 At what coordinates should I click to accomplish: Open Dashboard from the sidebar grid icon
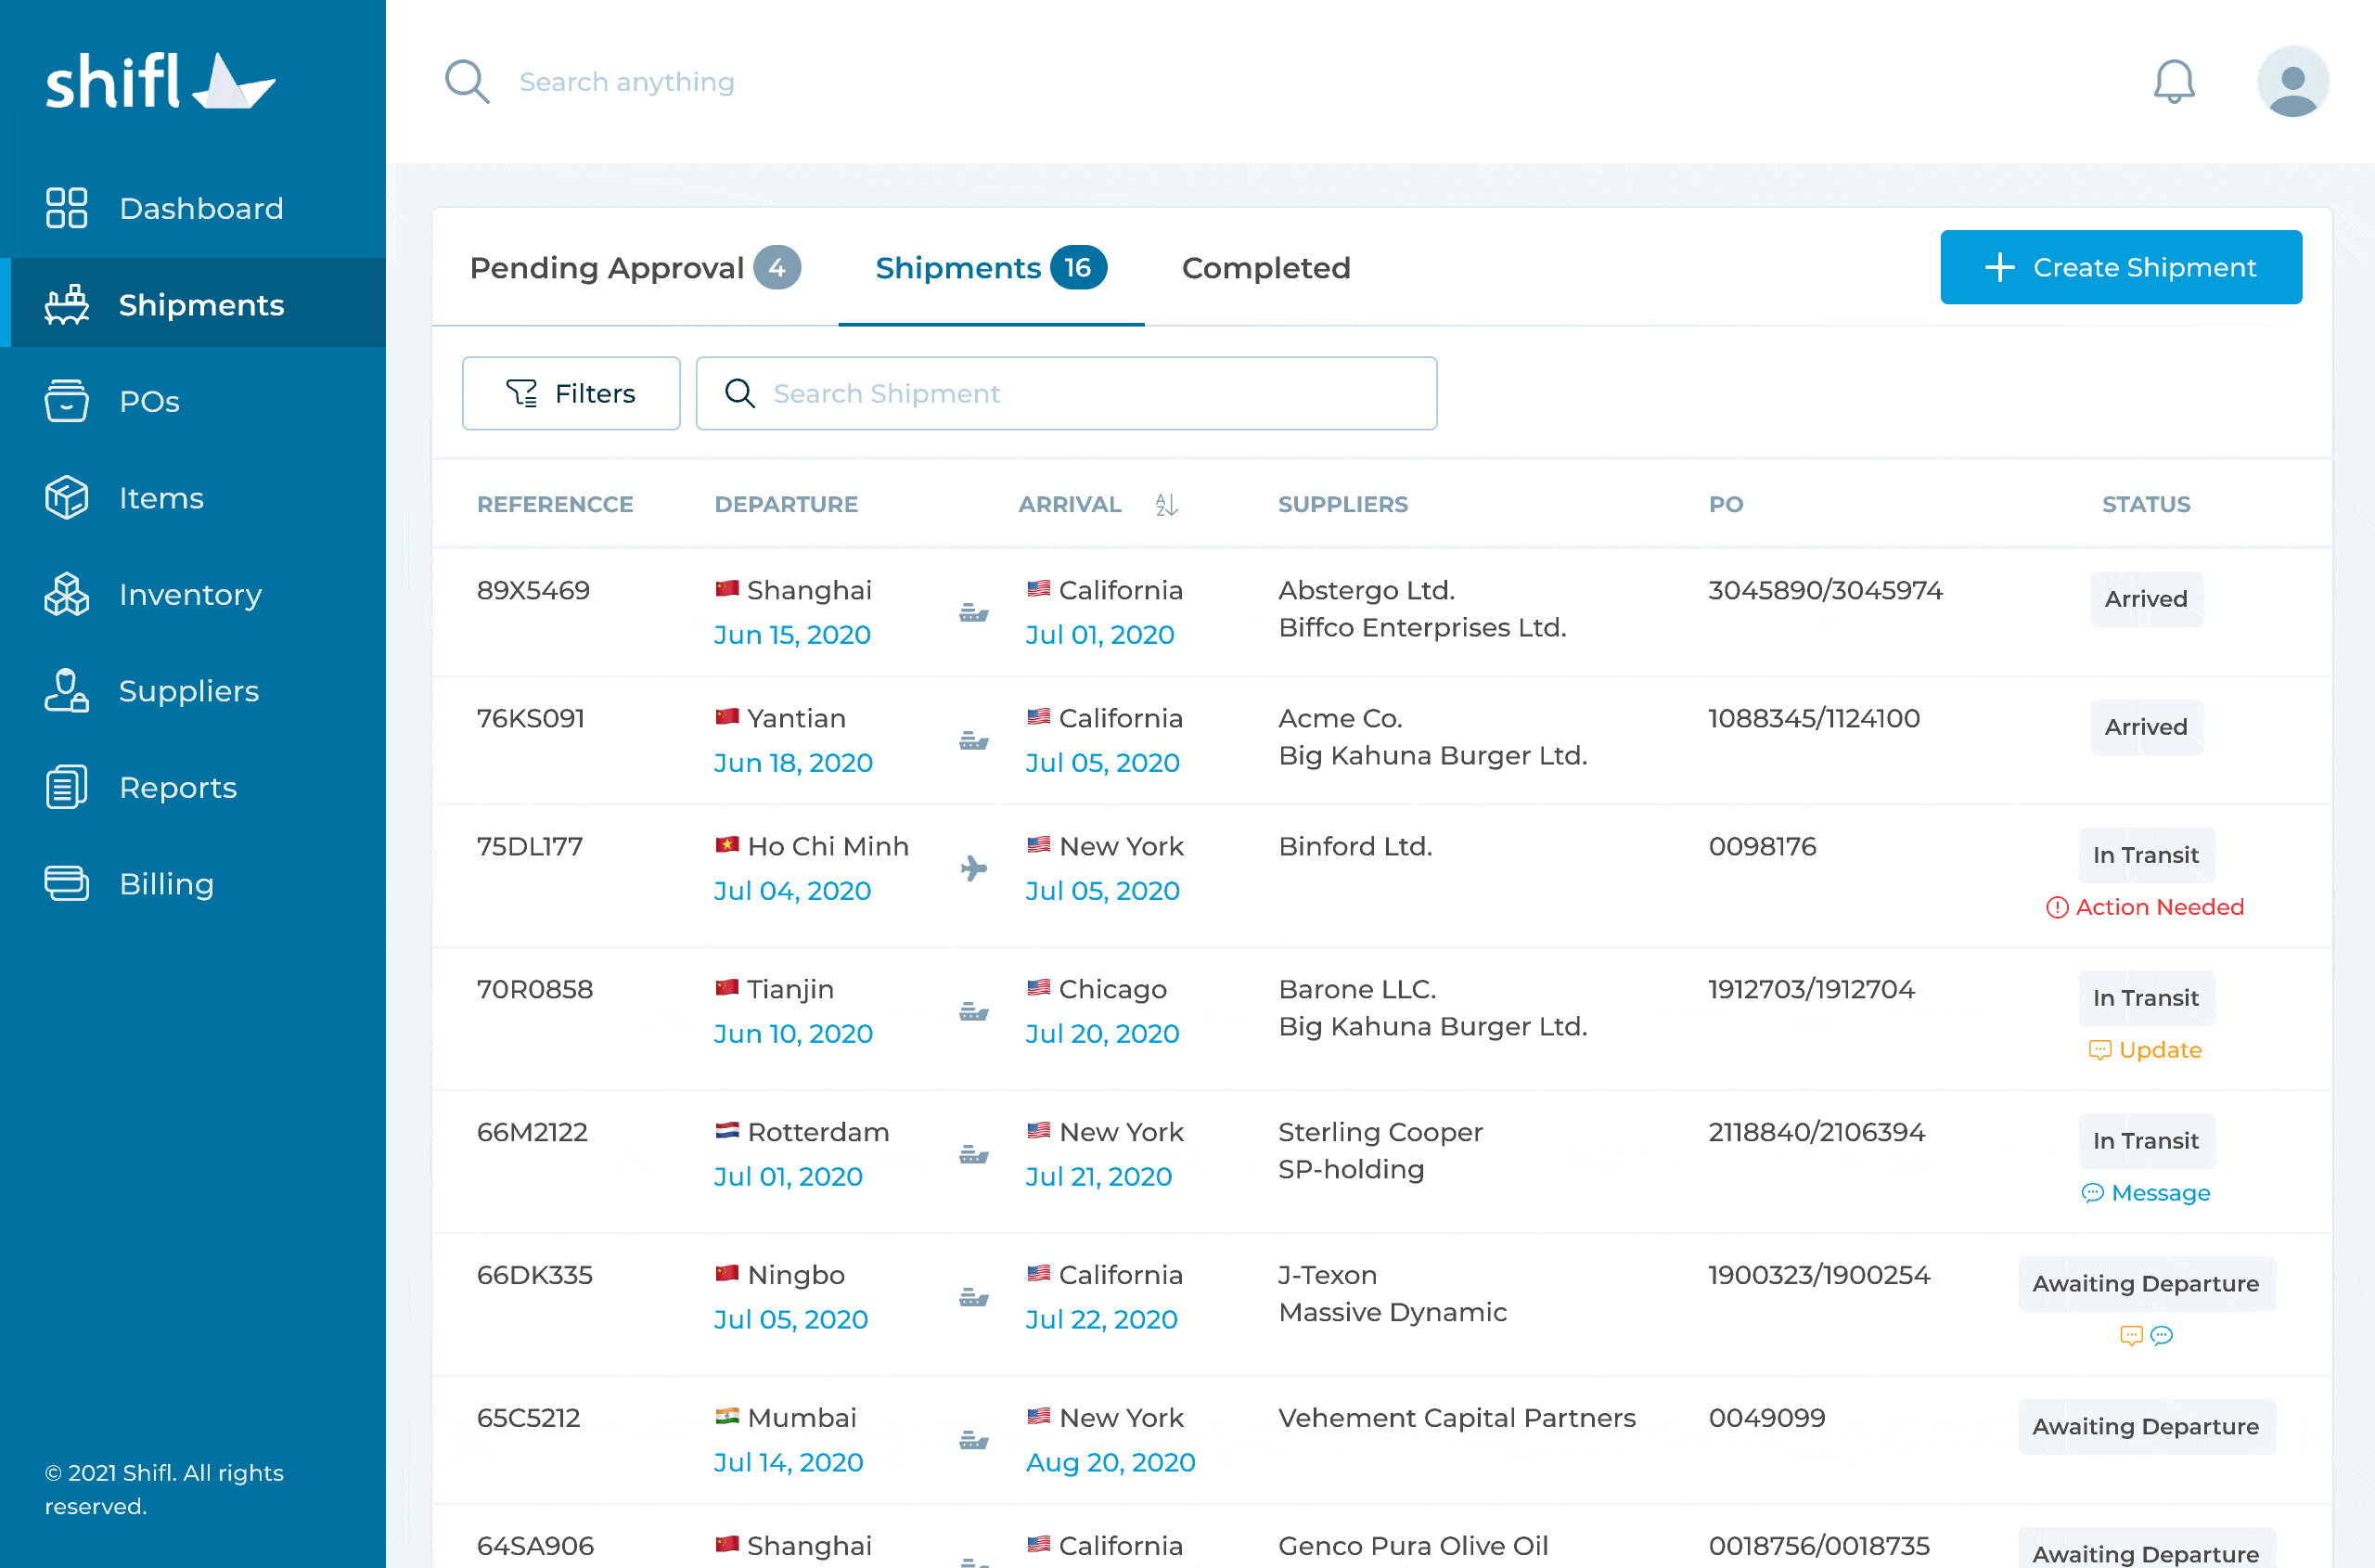pyautogui.click(x=66, y=208)
